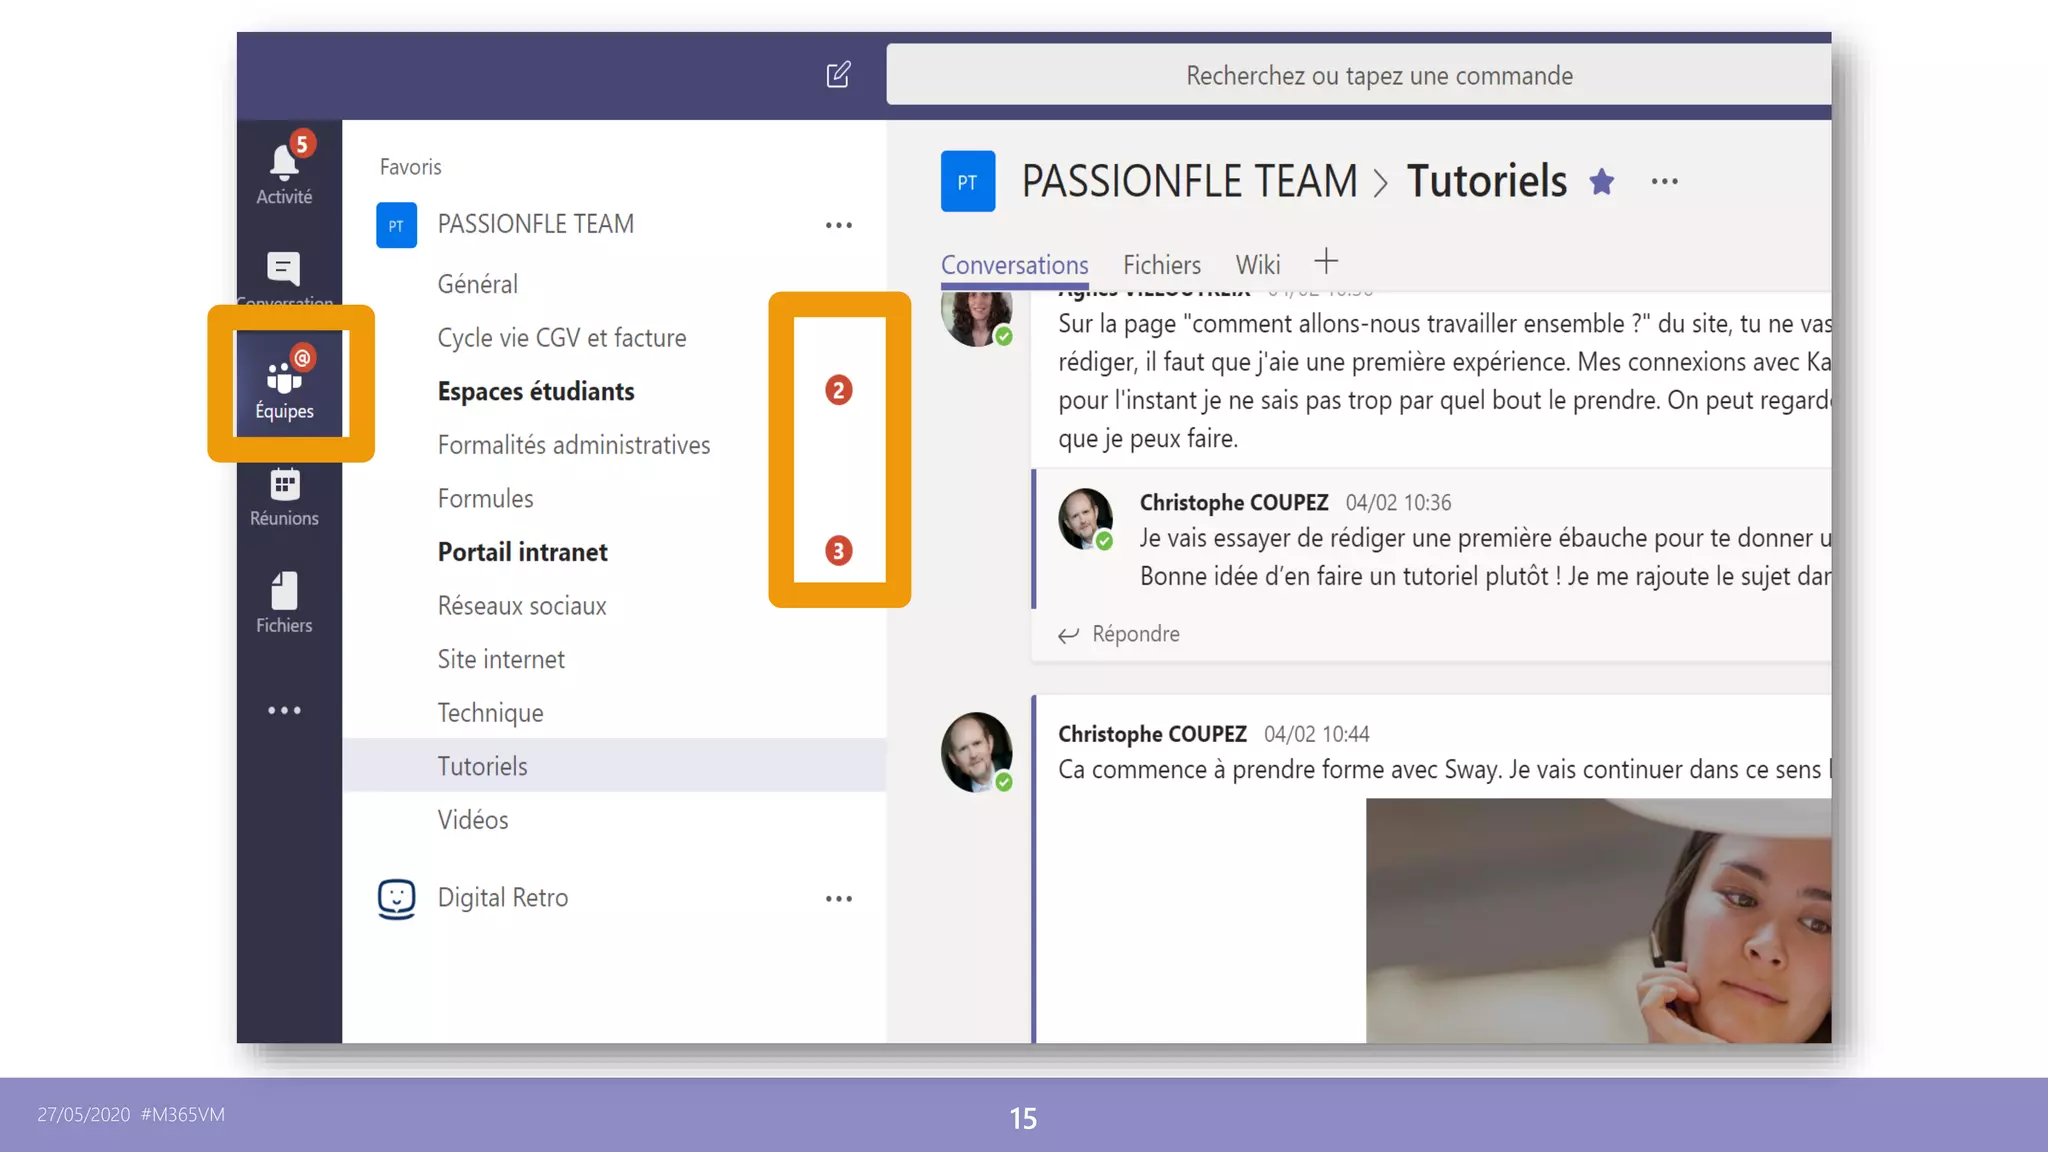Screen dimensions: 2048x1152
Task: Switch to the Fichiers tab
Action: (x=1161, y=265)
